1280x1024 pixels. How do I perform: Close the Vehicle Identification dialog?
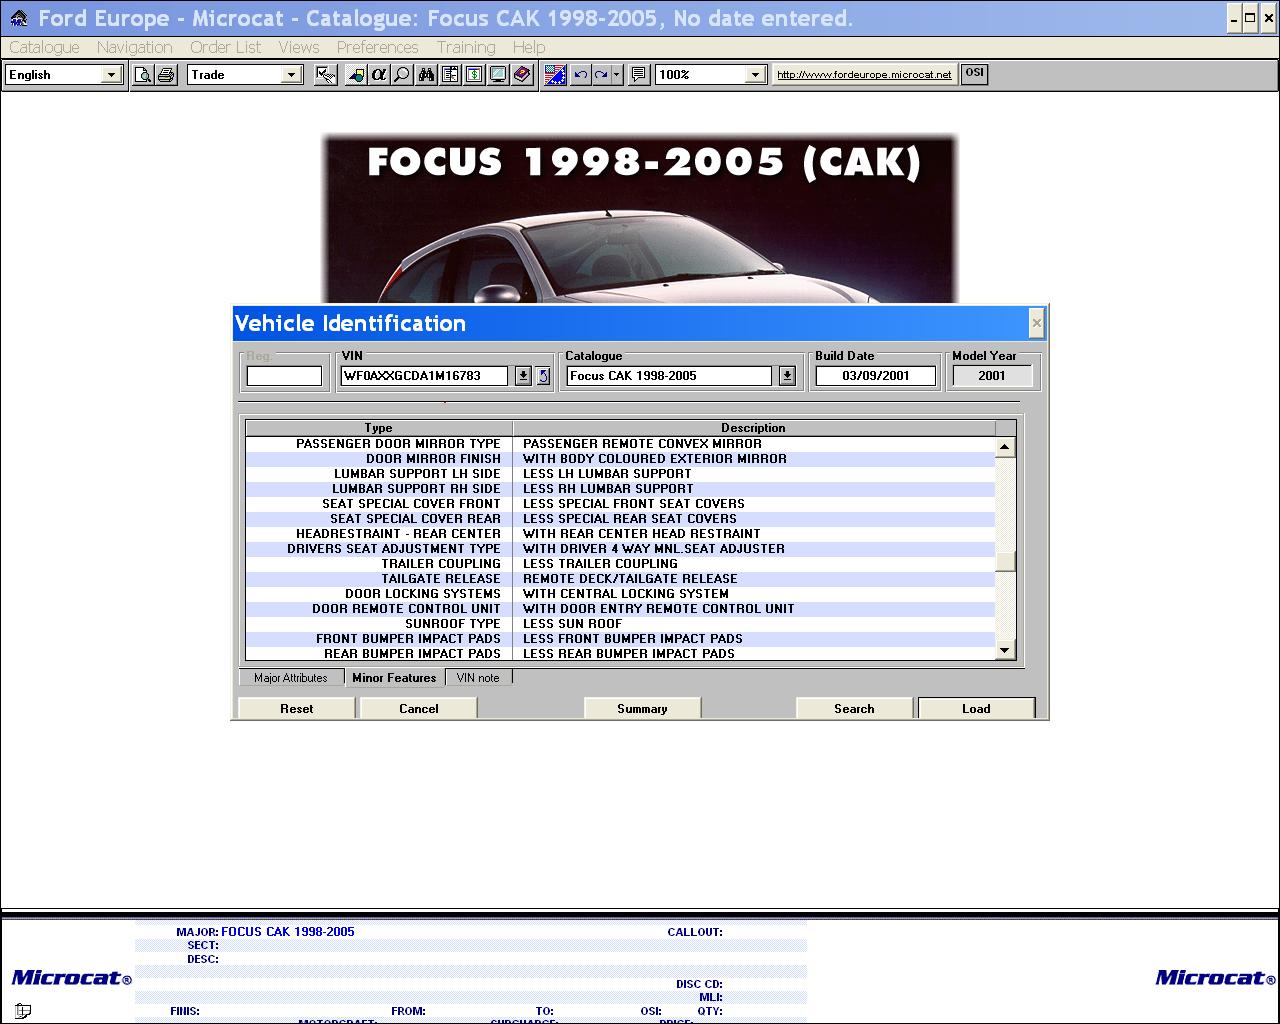click(1037, 323)
